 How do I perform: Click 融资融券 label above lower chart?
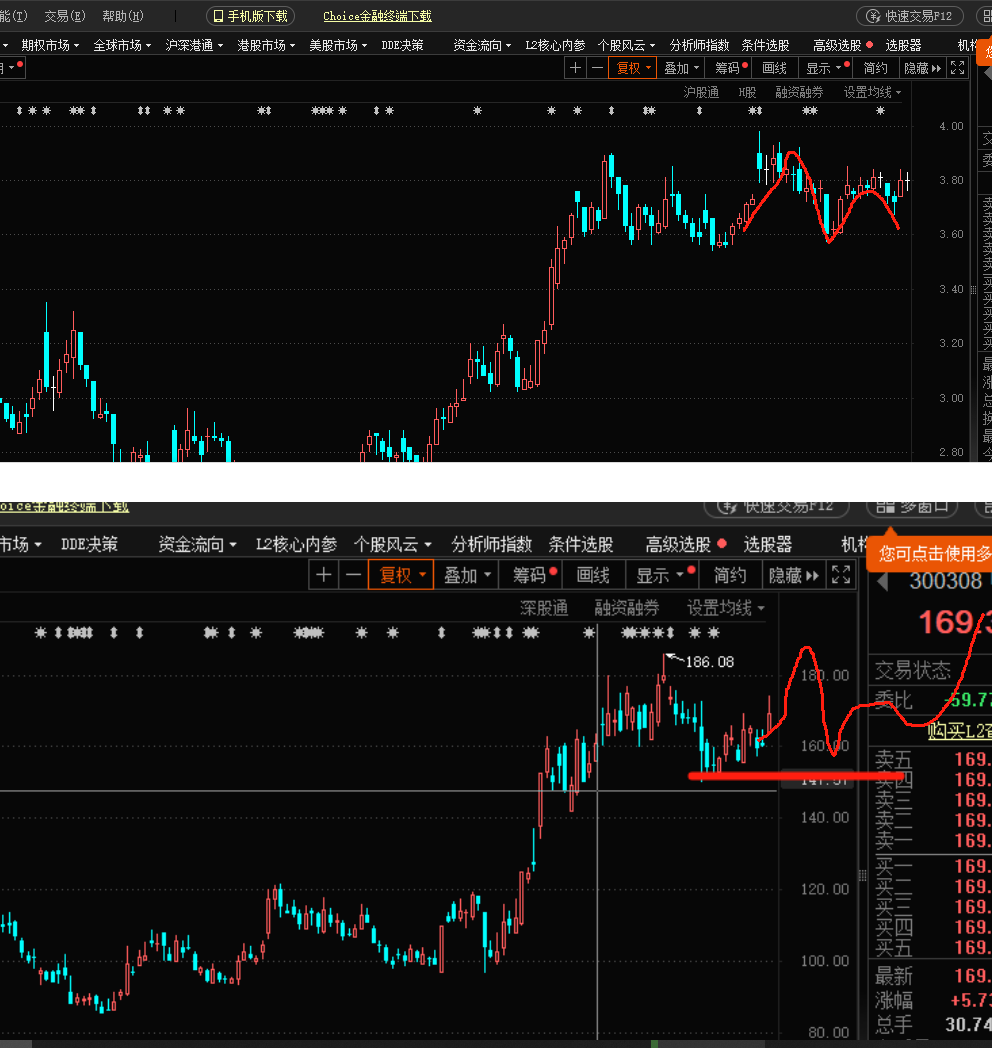[x=626, y=608]
